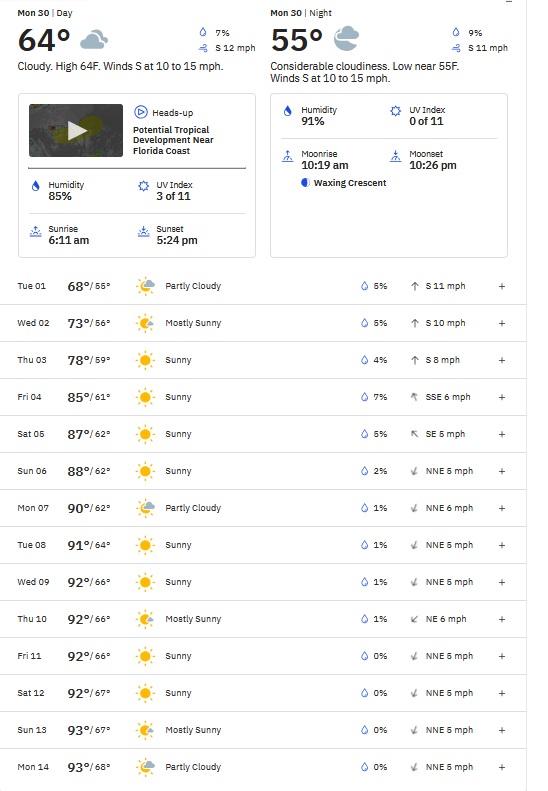Click the Mon 30 Day heading
The width and height of the screenshot is (548, 791).
tap(45, 13)
